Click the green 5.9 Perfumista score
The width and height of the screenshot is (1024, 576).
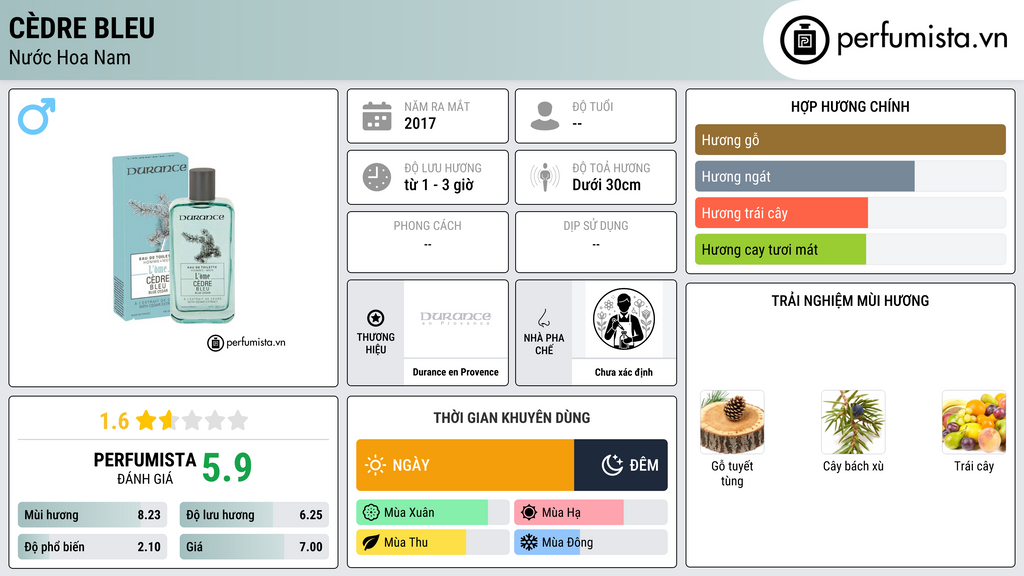pos(227,468)
